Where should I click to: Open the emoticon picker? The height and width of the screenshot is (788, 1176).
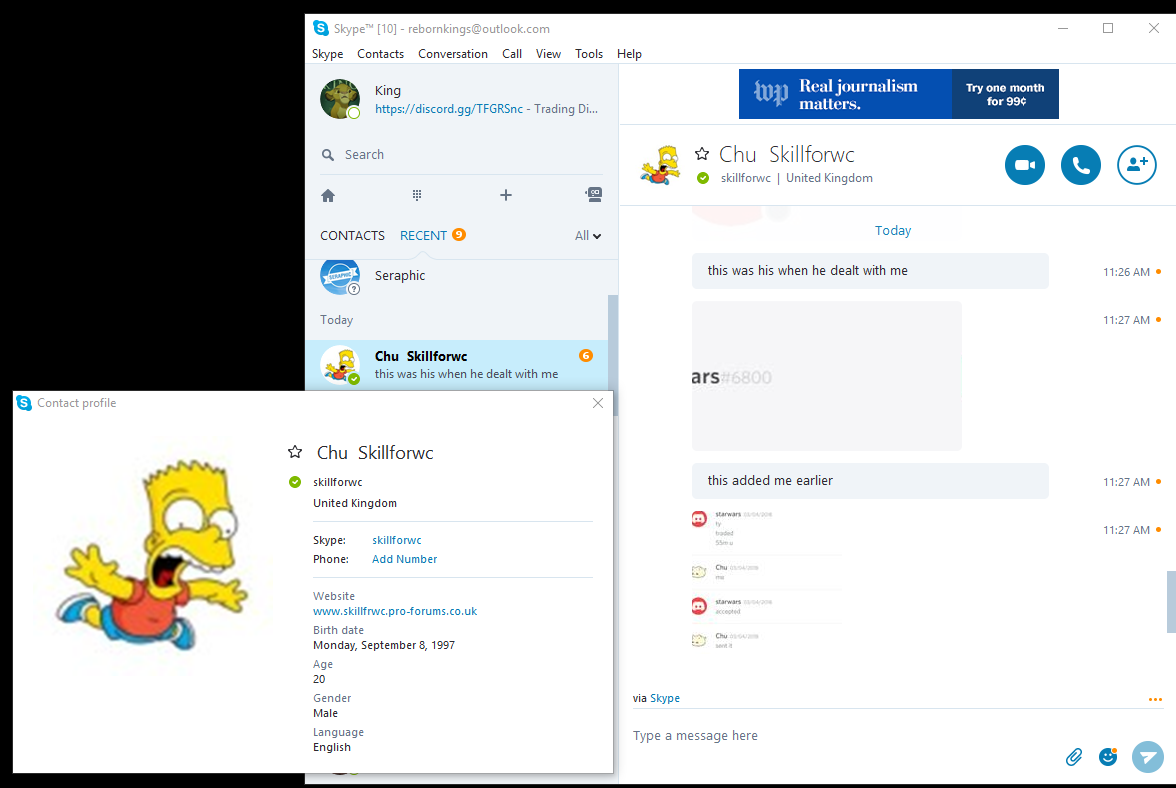click(1108, 757)
